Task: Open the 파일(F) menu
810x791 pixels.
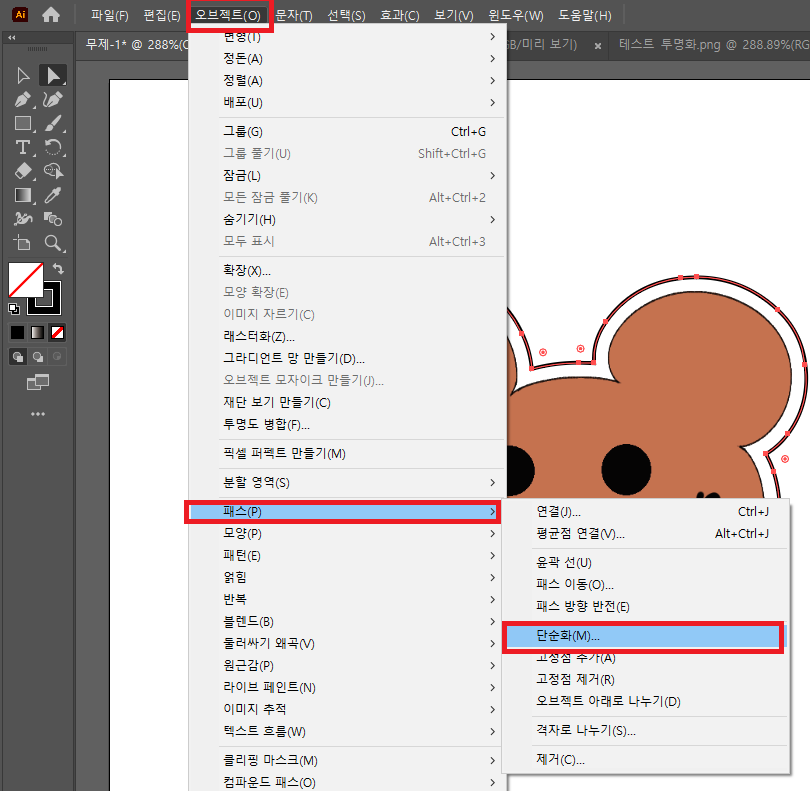Action: (x=110, y=15)
